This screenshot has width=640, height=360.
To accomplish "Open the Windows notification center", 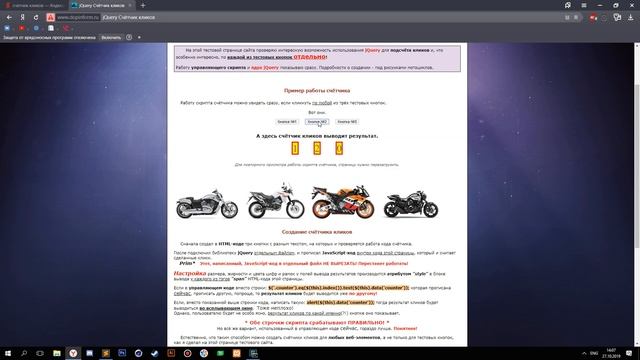I will (629, 353).
